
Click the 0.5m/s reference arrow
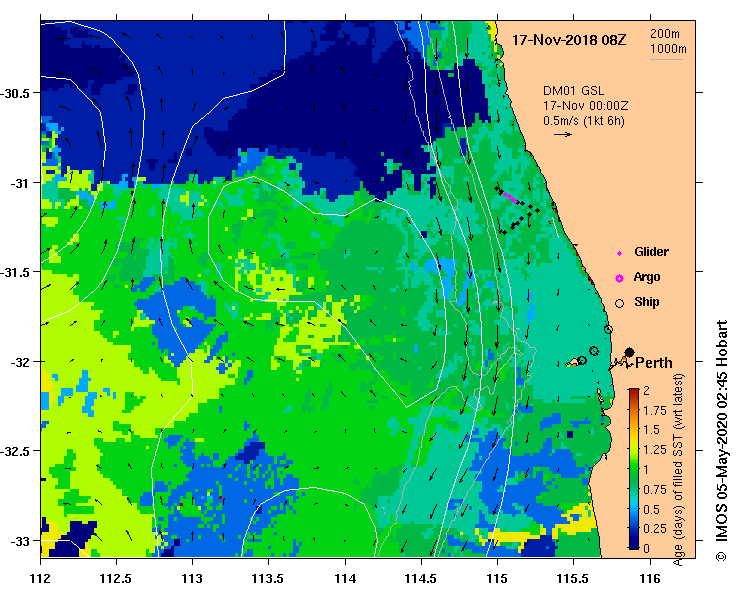tap(563, 134)
